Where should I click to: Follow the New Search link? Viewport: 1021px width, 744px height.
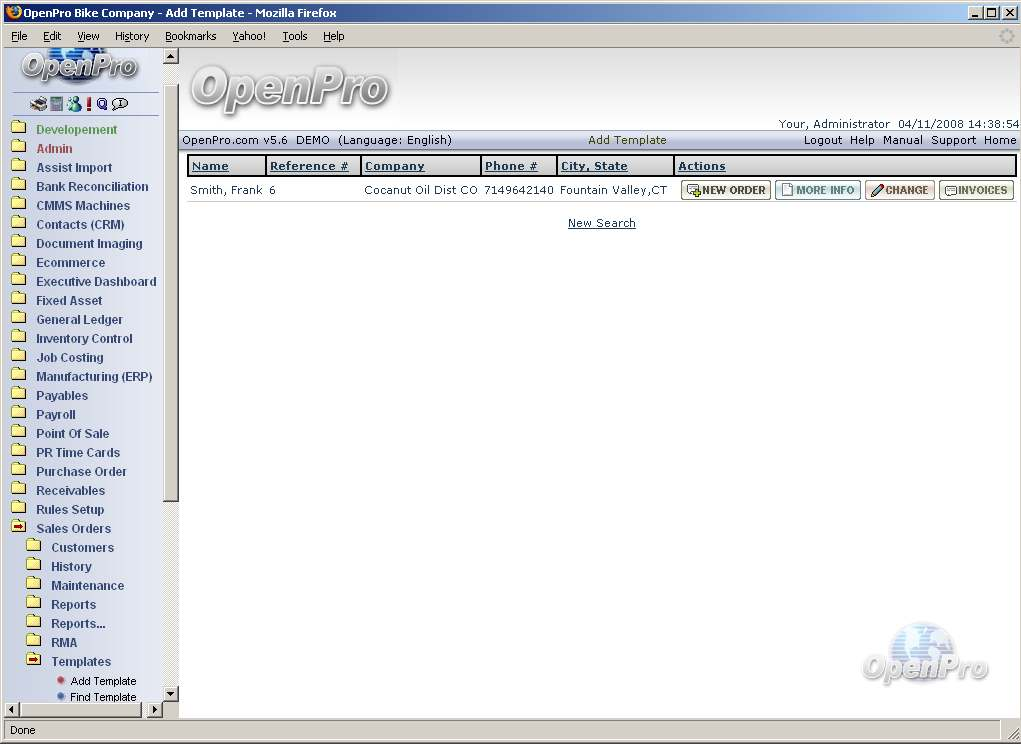(x=601, y=223)
